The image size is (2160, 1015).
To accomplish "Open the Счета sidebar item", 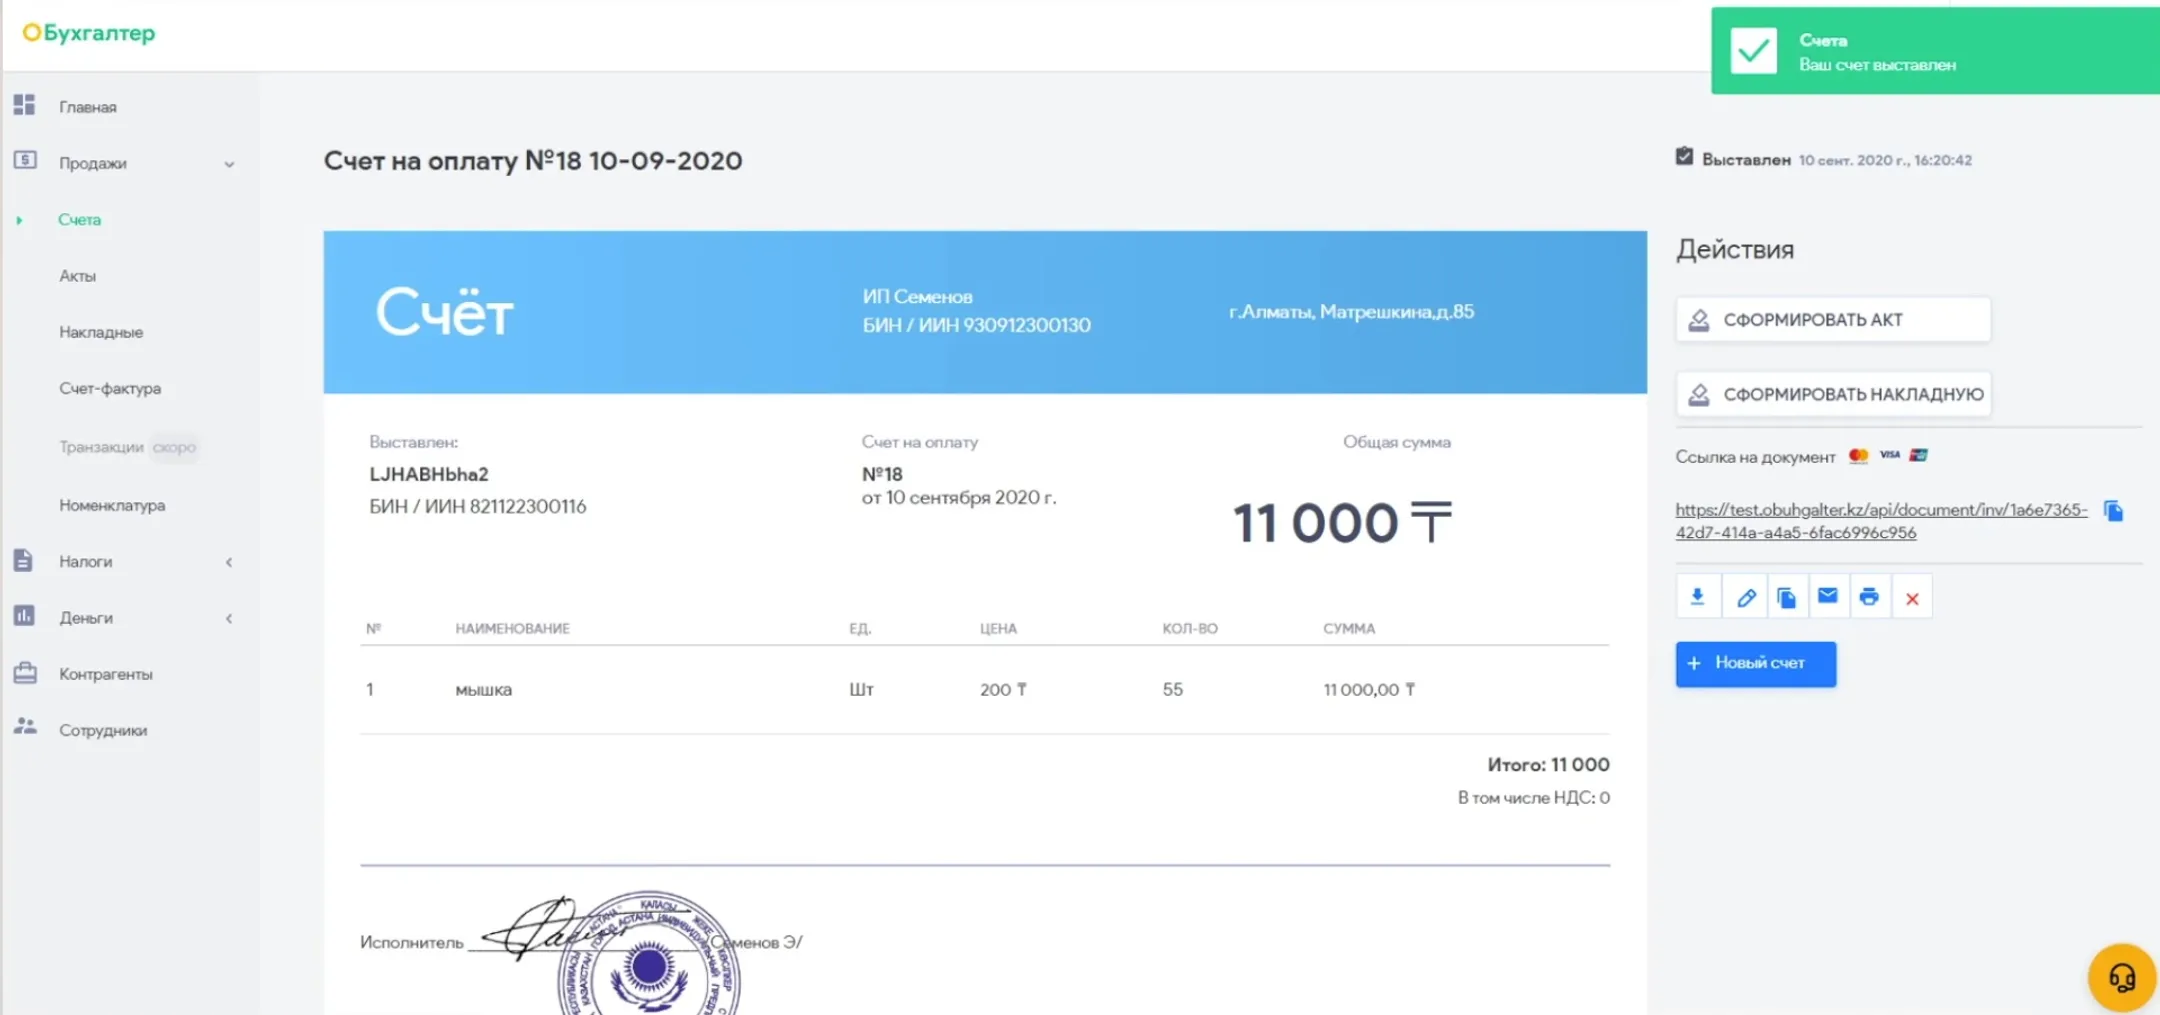I will 79,219.
